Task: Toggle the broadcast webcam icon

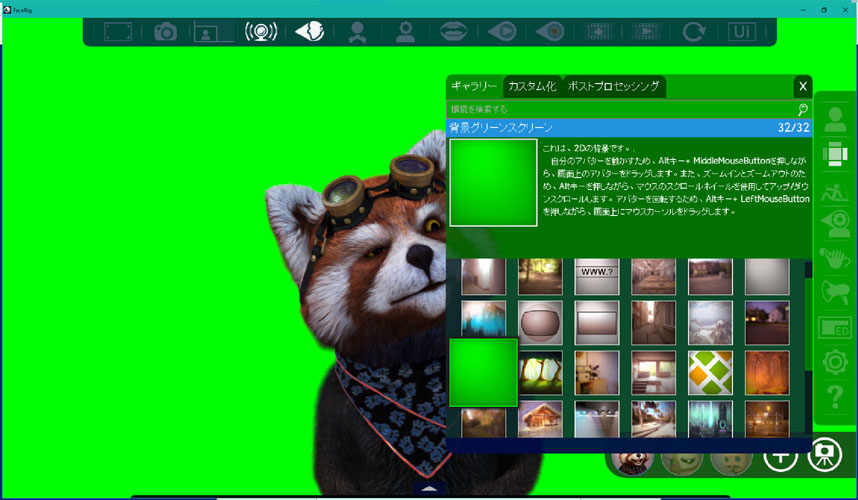Action: coord(261,32)
